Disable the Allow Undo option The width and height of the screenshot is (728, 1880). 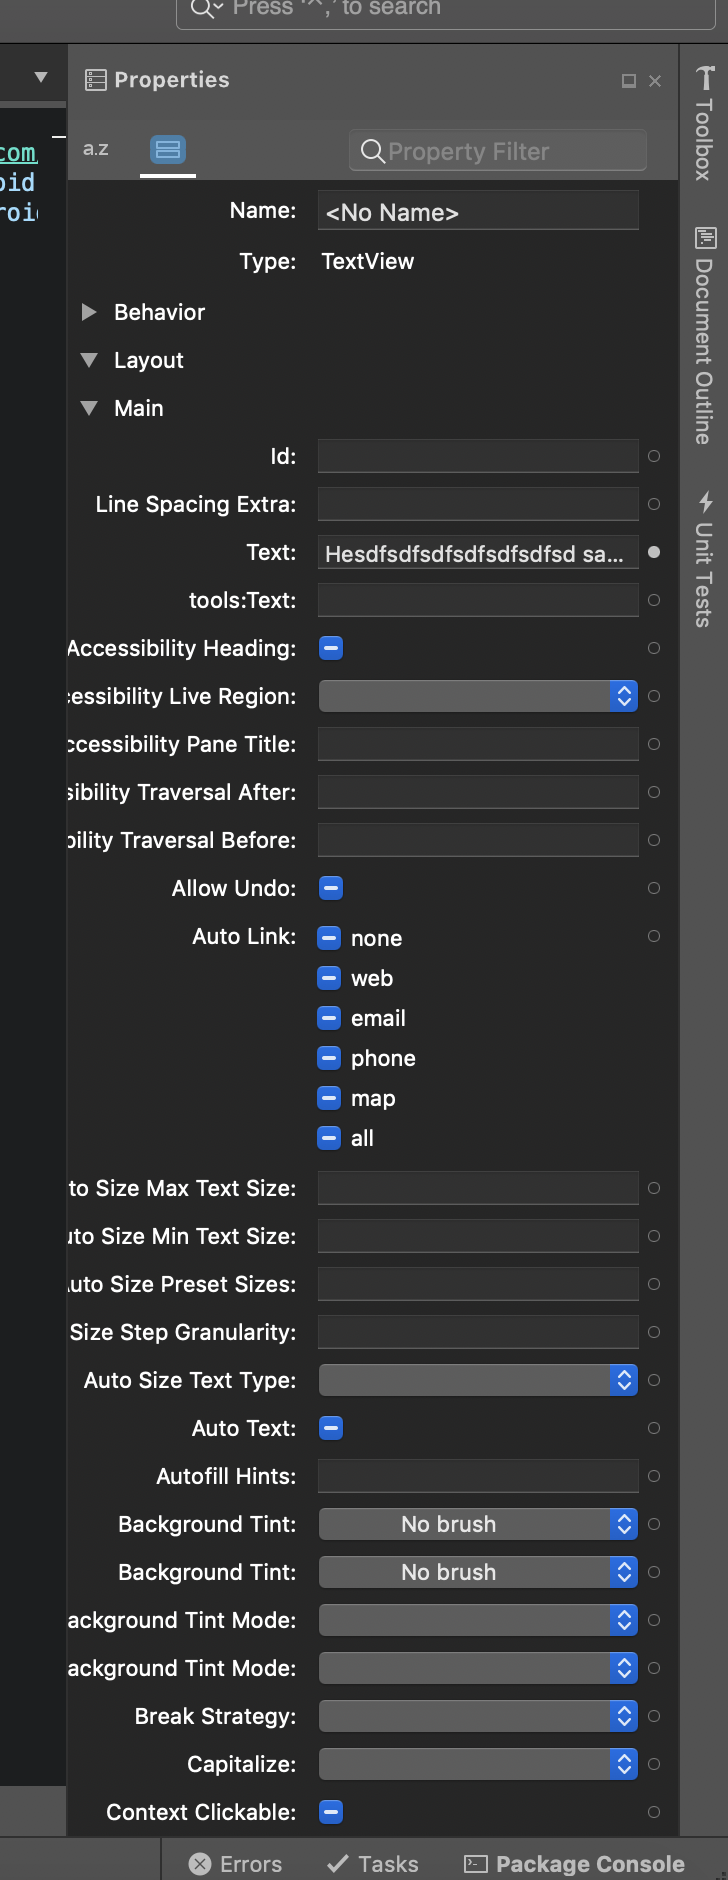tap(330, 888)
